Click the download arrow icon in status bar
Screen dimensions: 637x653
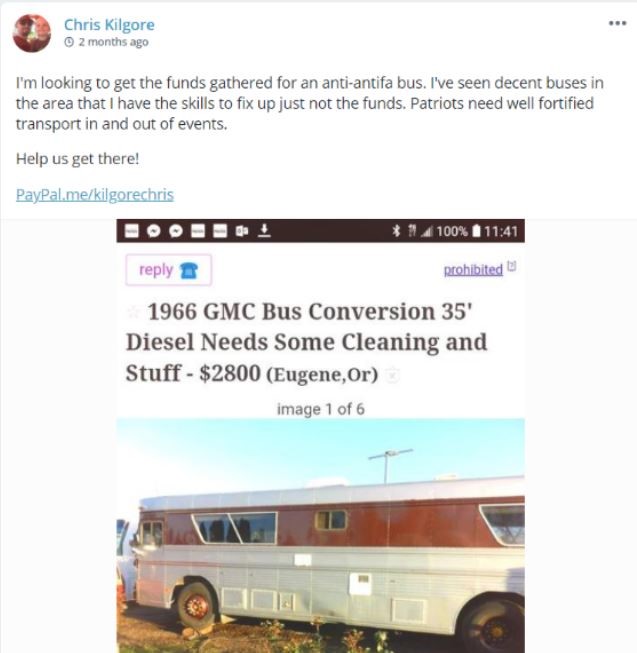(x=264, y=230)
